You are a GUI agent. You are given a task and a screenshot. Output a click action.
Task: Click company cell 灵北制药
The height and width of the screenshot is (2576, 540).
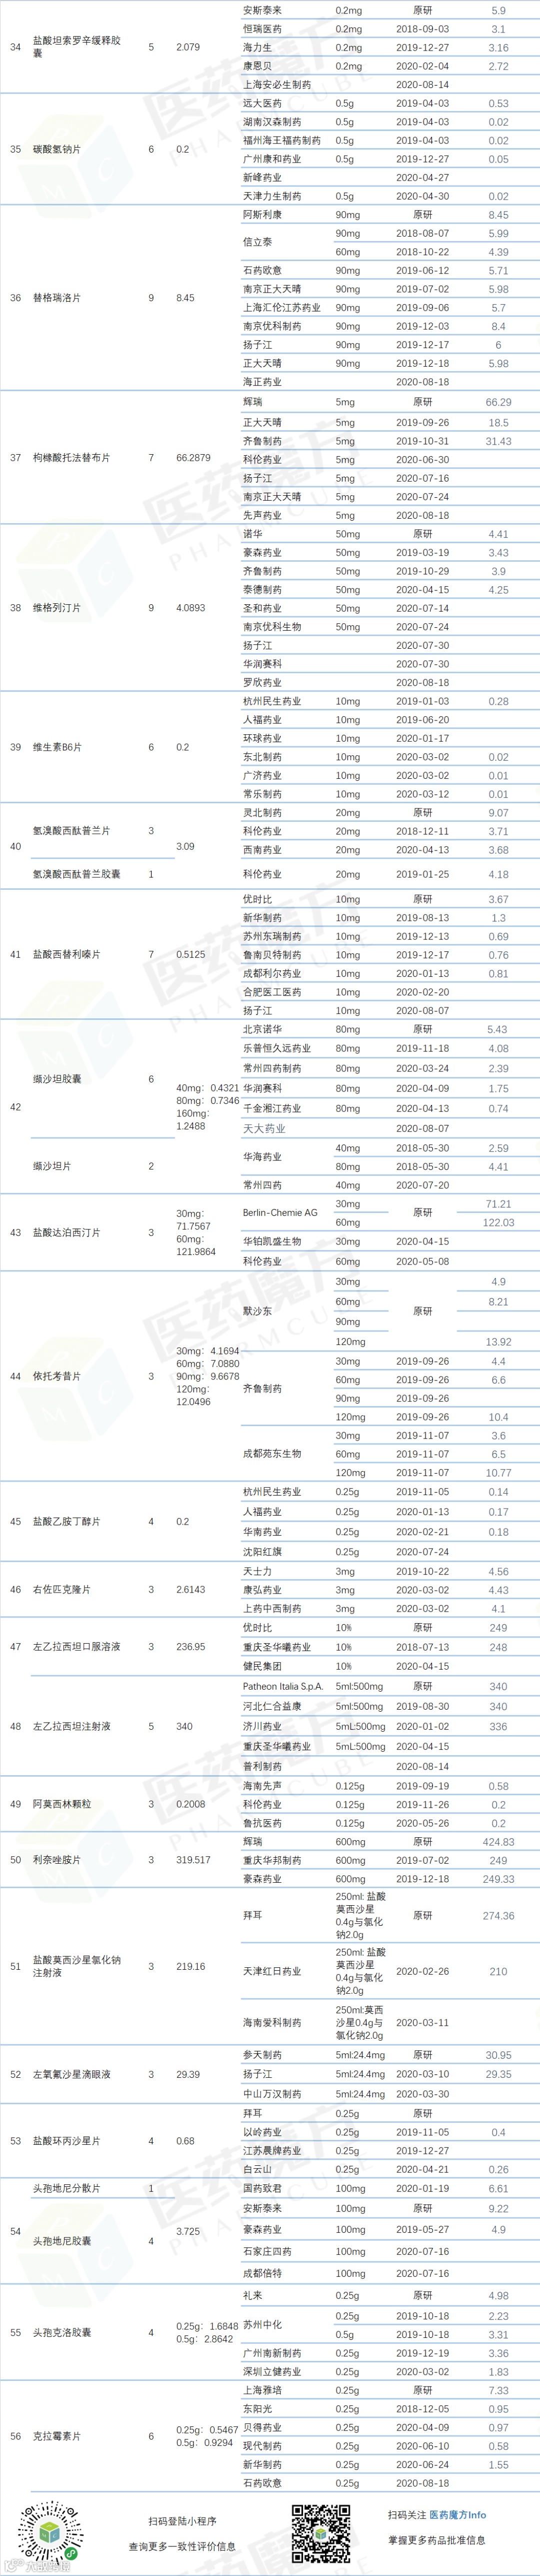tap(262, 813)
